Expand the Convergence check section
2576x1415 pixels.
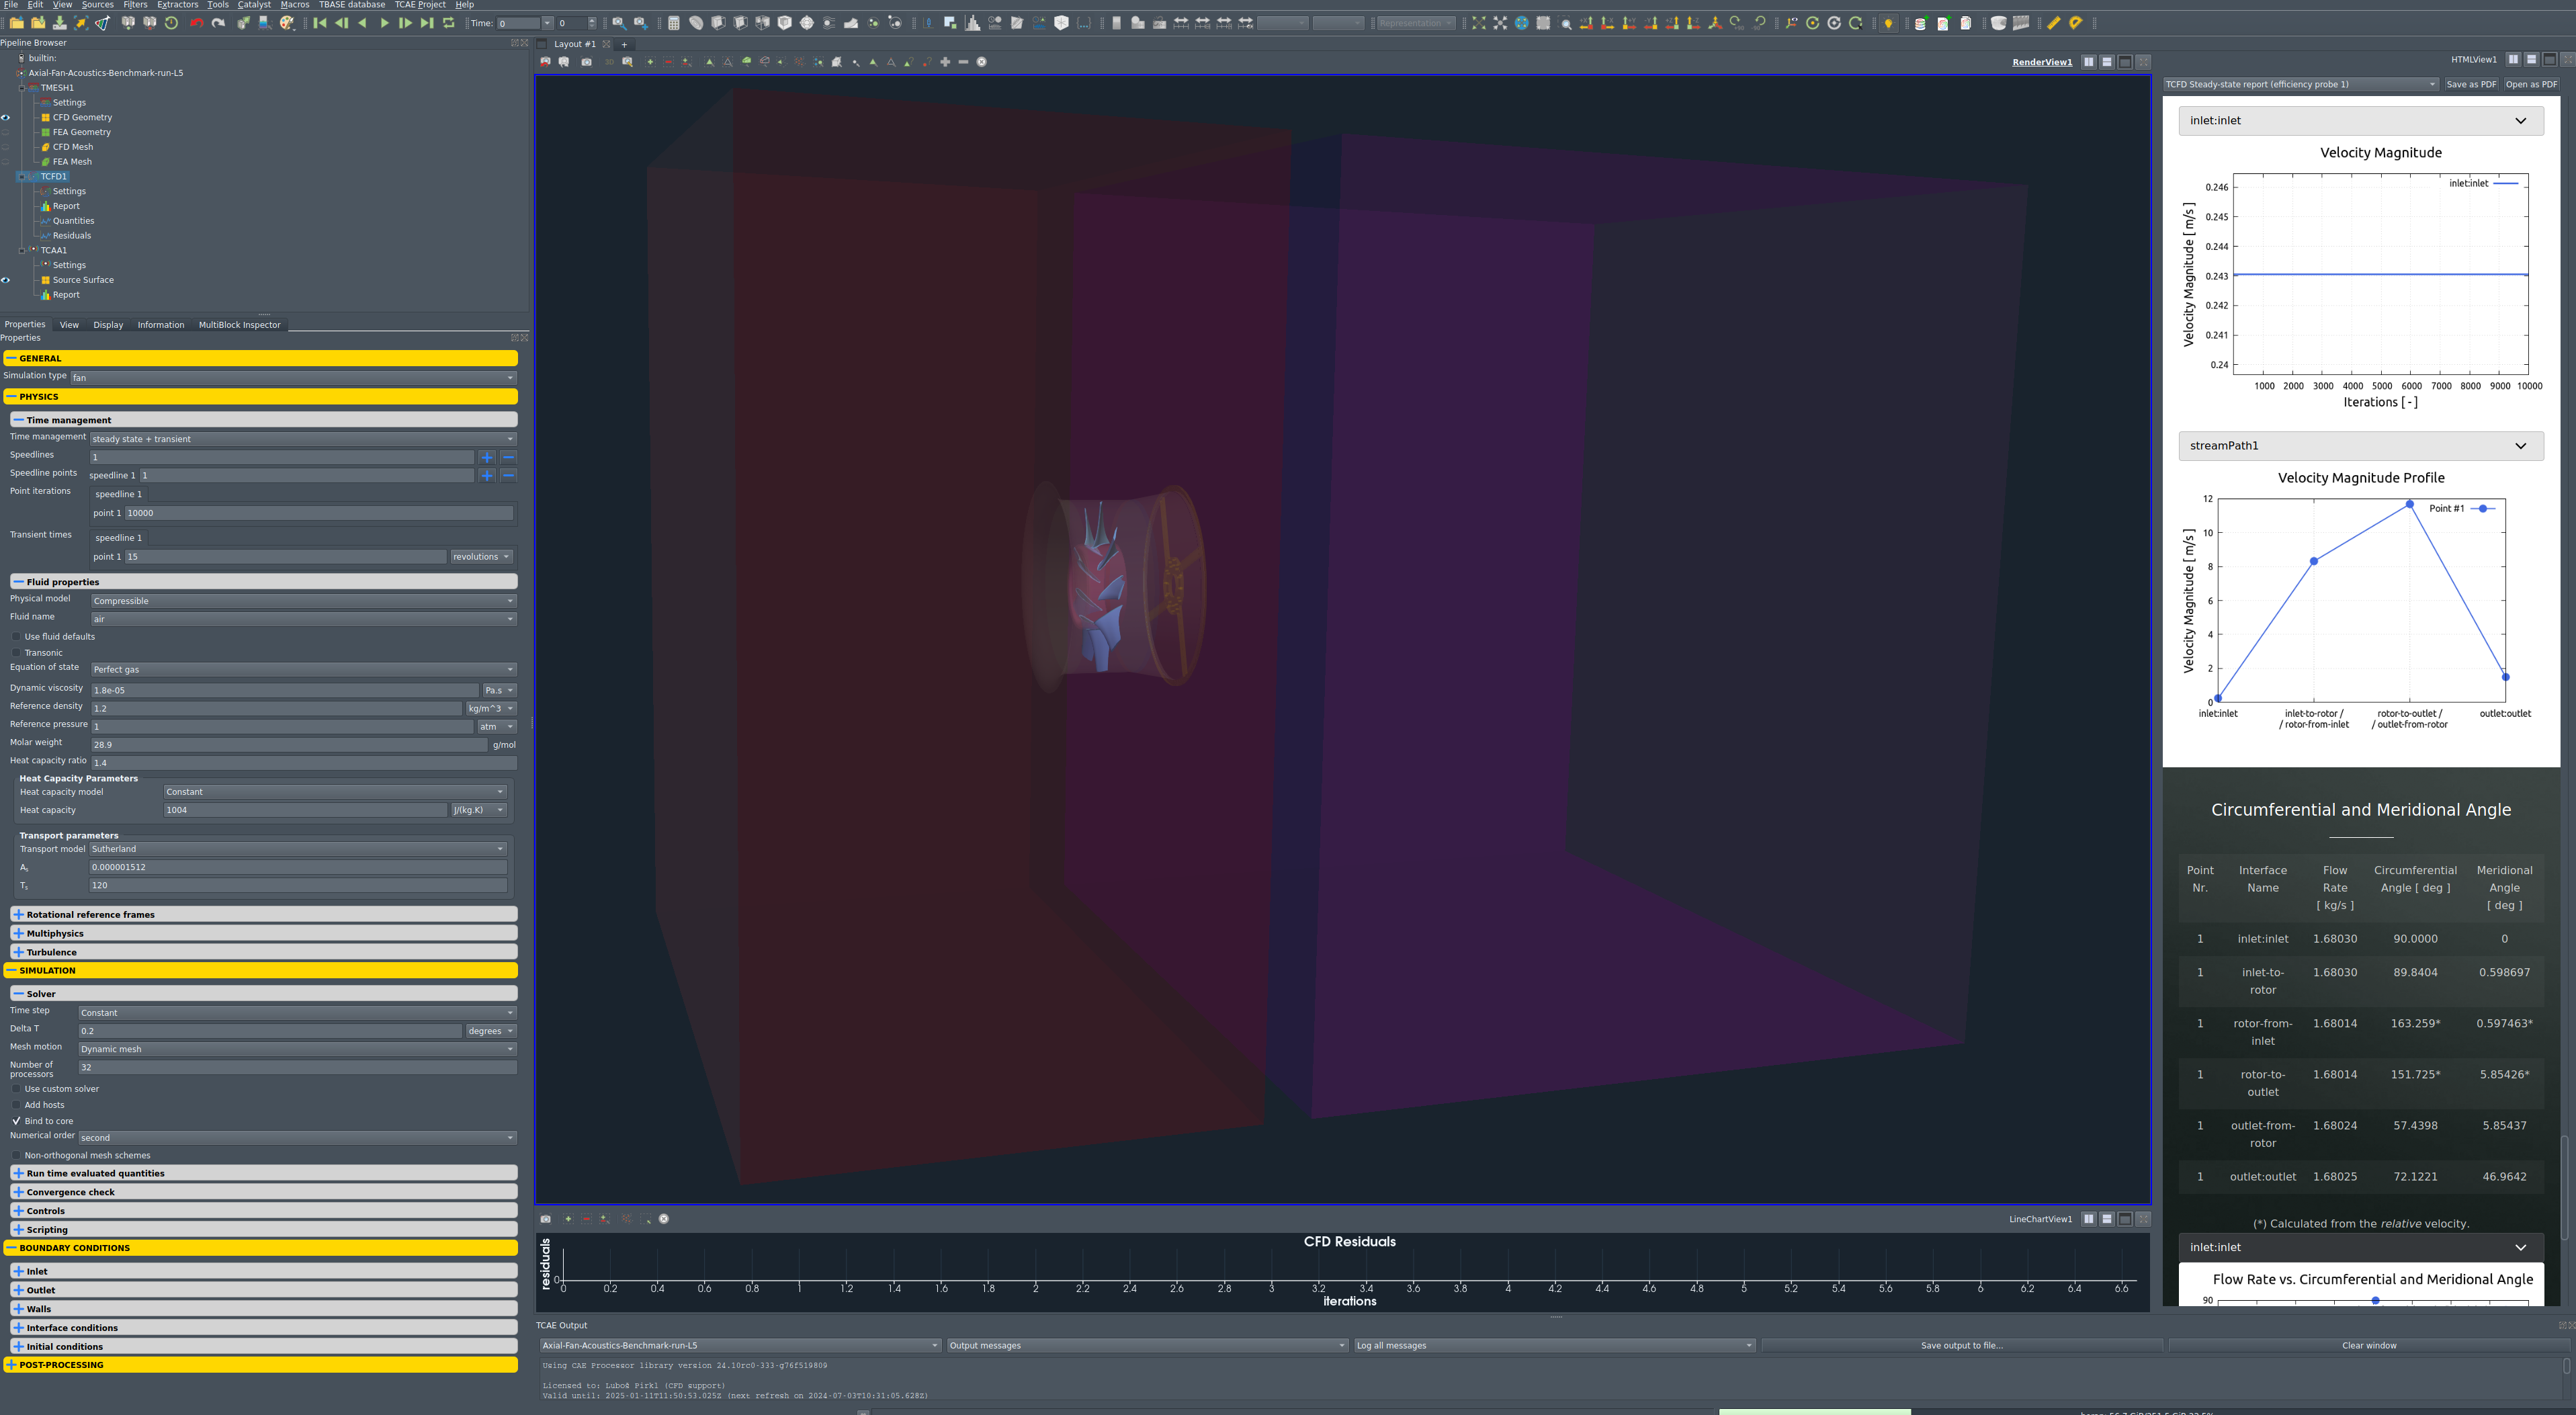click(x=264, y=1192)
